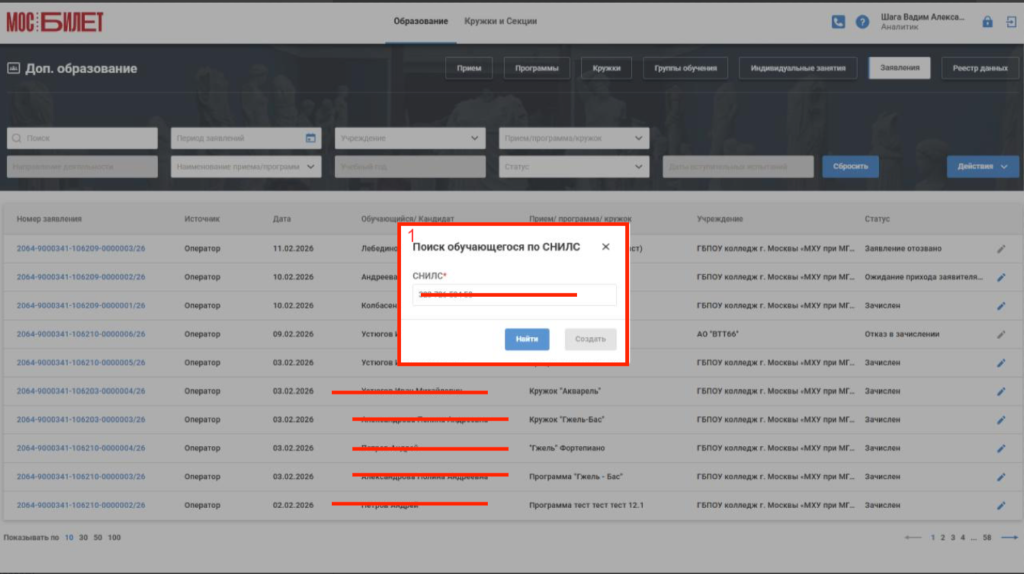Image resolution: width=1024 pixels, height=574 pixels.
Task: Click the next page arrow in pagination
Action: (x=1010, y=537)
